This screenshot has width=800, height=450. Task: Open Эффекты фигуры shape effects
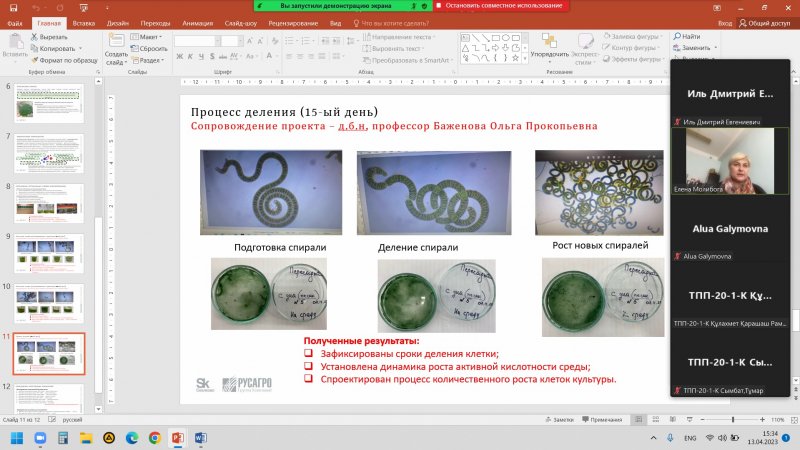(x=633, y=59)
